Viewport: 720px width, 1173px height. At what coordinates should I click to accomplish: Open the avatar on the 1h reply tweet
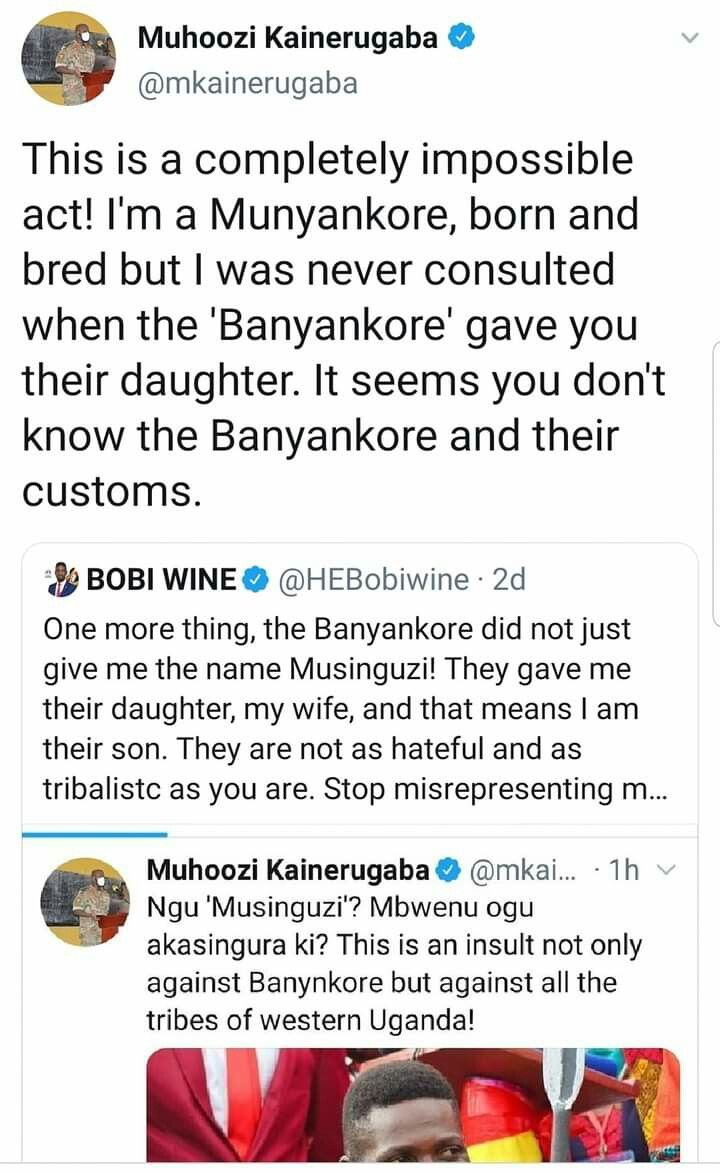pos(85,901)
